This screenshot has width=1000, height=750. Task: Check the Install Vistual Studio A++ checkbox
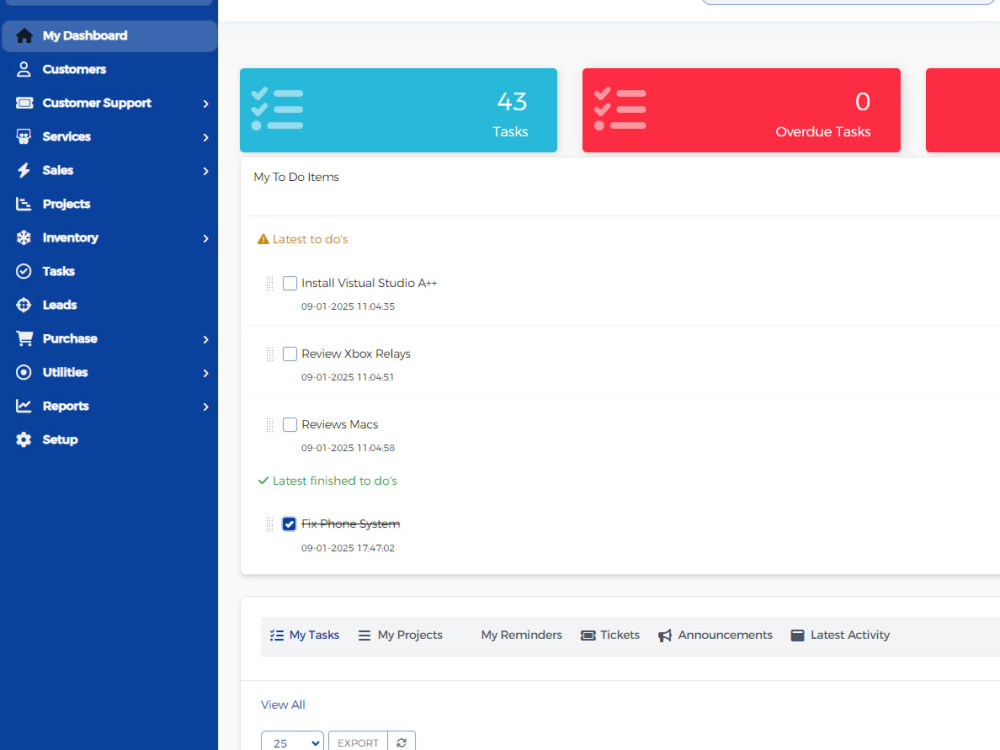[290, 283]
